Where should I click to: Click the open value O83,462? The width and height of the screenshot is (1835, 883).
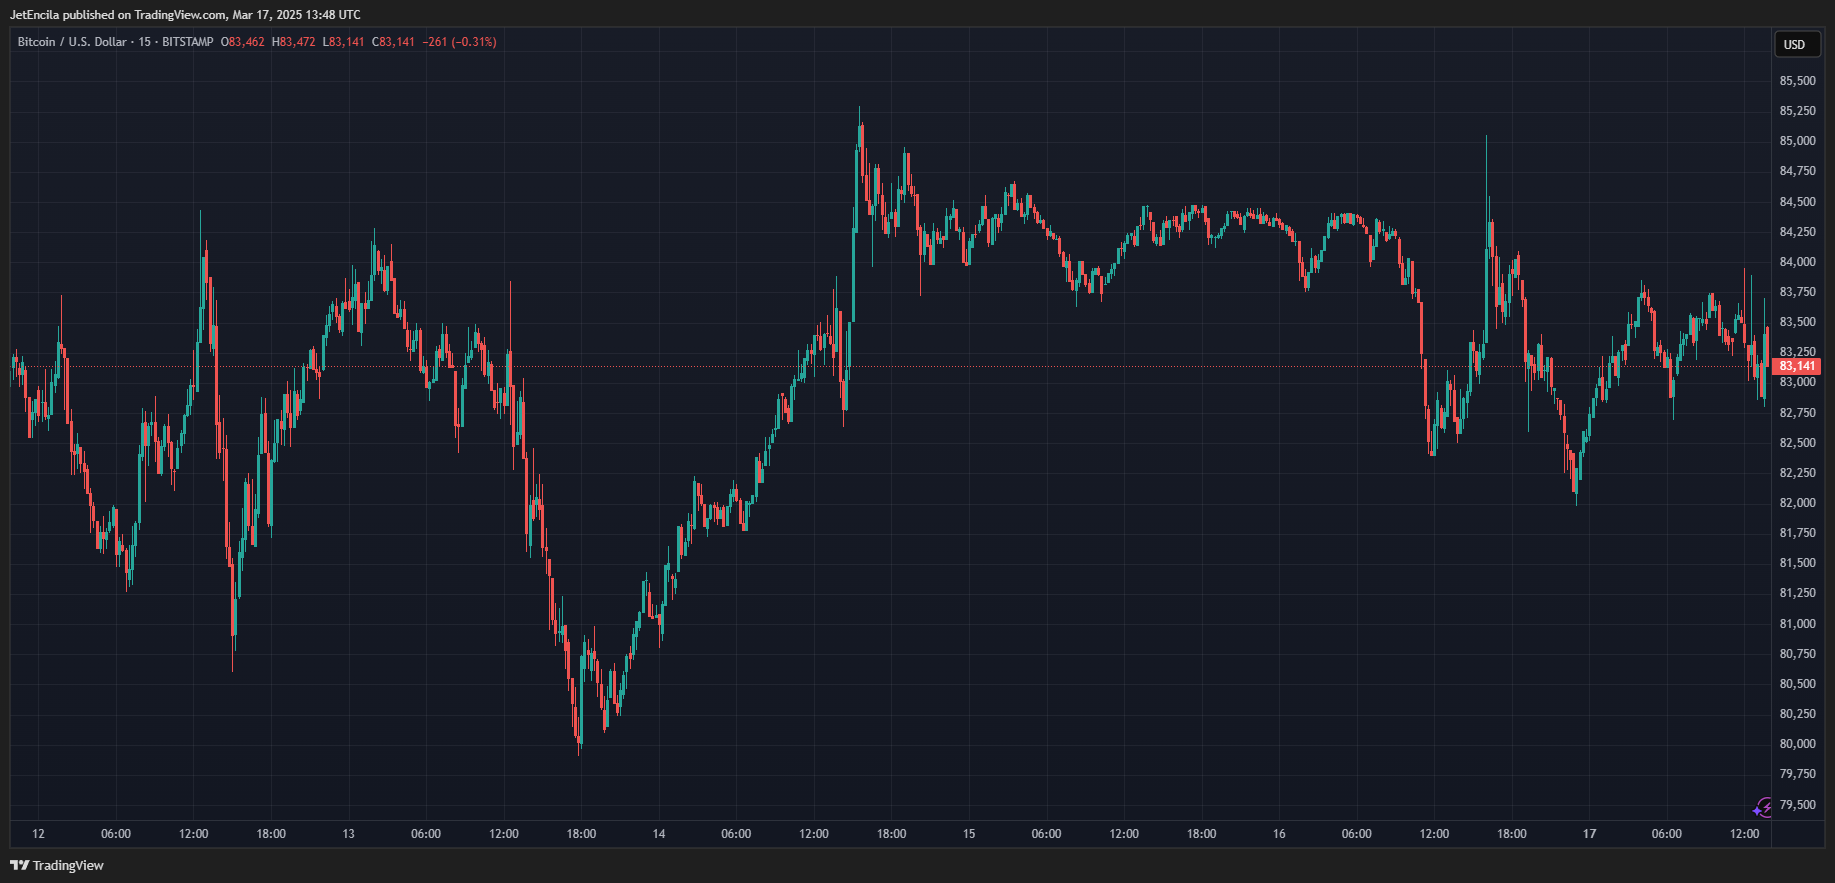click(243, 42)
